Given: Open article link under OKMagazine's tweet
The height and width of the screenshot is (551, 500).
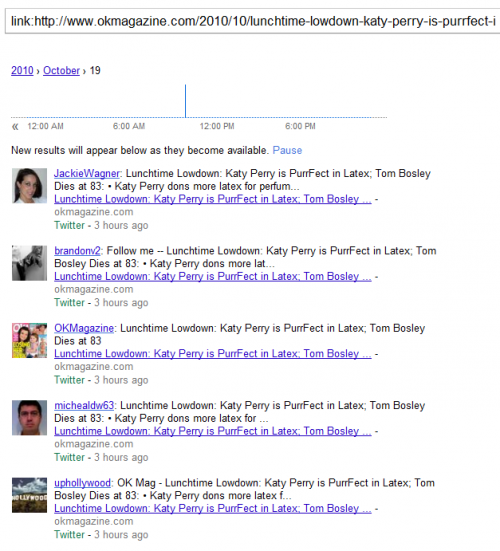Looking at the screenshot, I should point(213,354).
